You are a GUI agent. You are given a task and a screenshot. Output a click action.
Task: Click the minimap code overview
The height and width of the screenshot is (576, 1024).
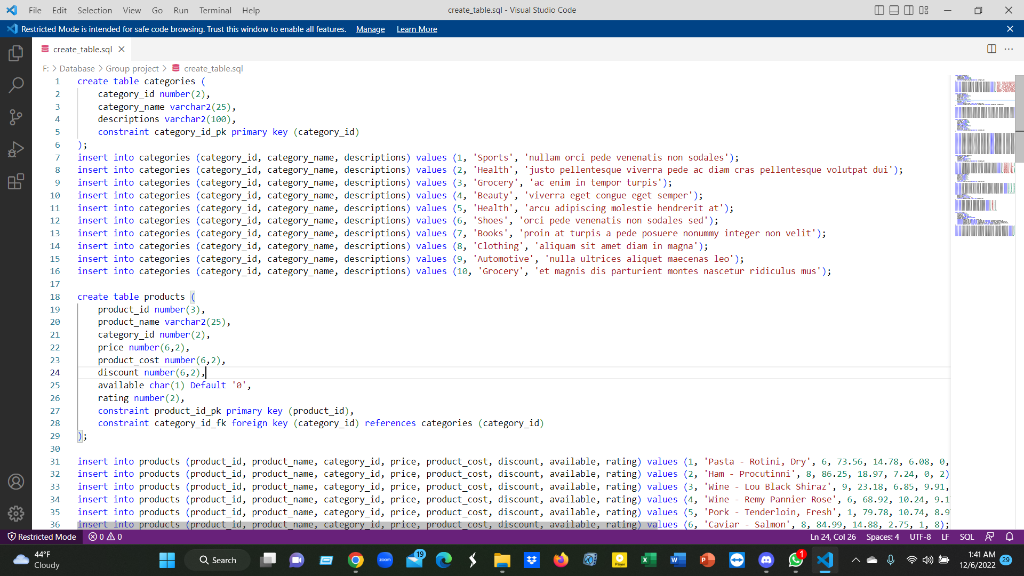click(985, 155)
